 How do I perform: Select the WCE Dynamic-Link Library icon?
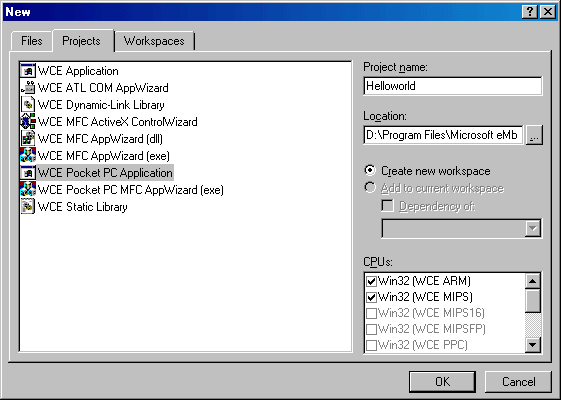pyautogui.click(x=28, y=104)
